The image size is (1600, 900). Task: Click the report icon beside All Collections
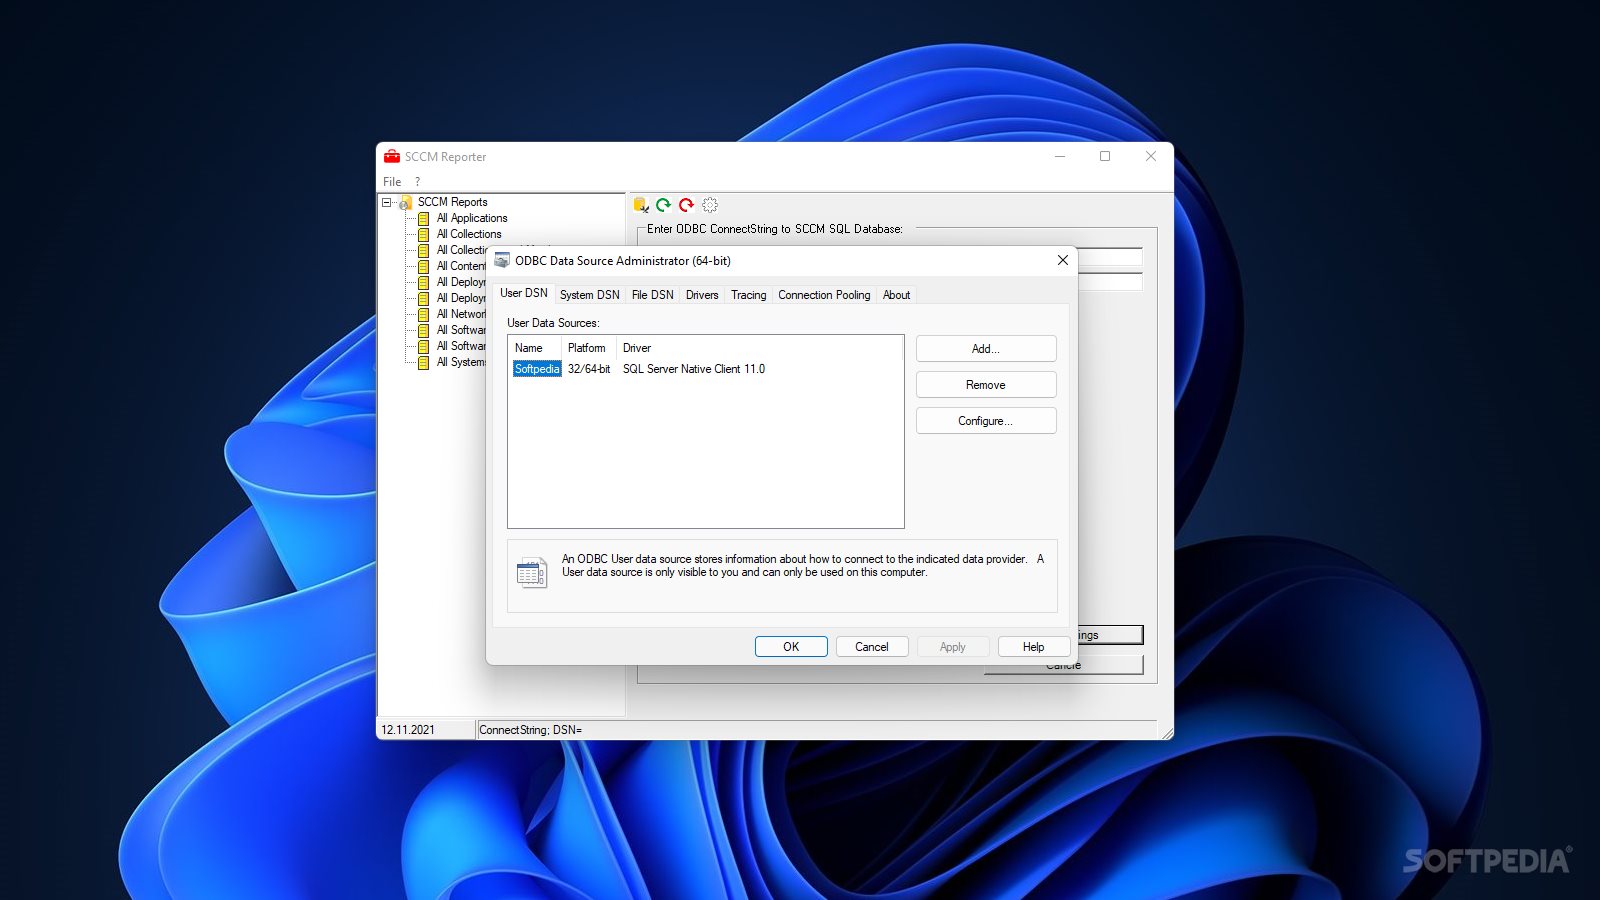pos(424,234)
